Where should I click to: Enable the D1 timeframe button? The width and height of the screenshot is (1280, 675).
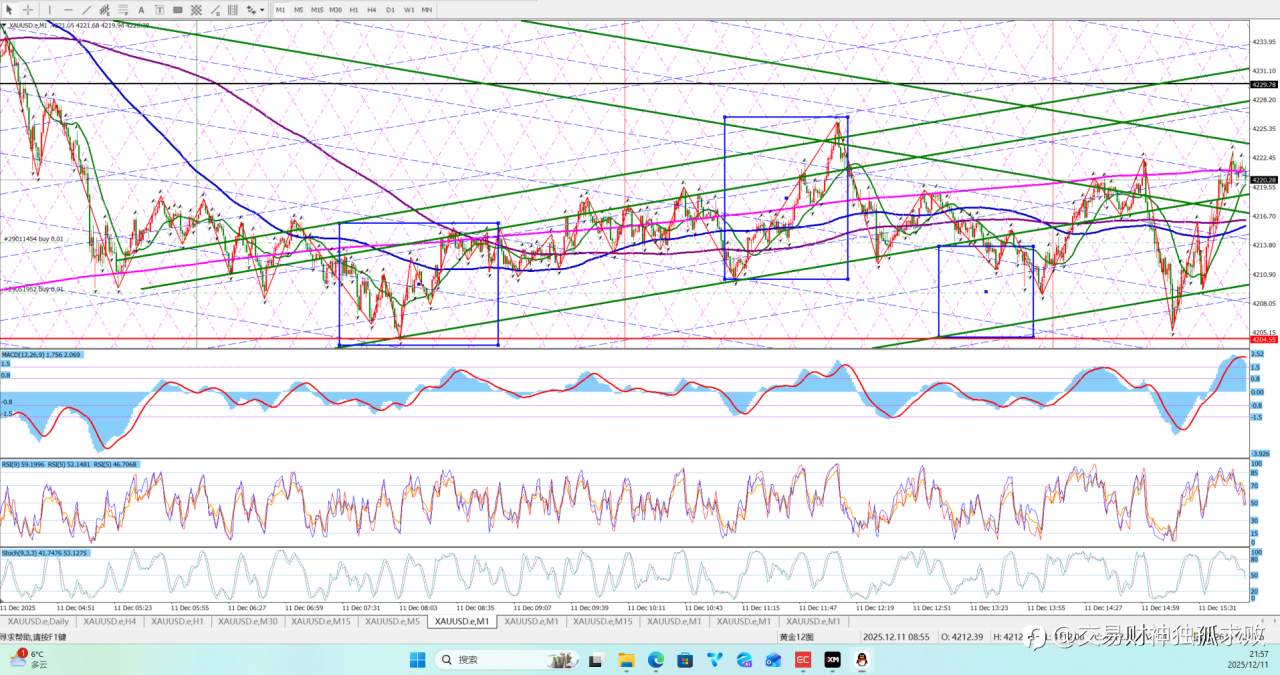tap(390, 9)
